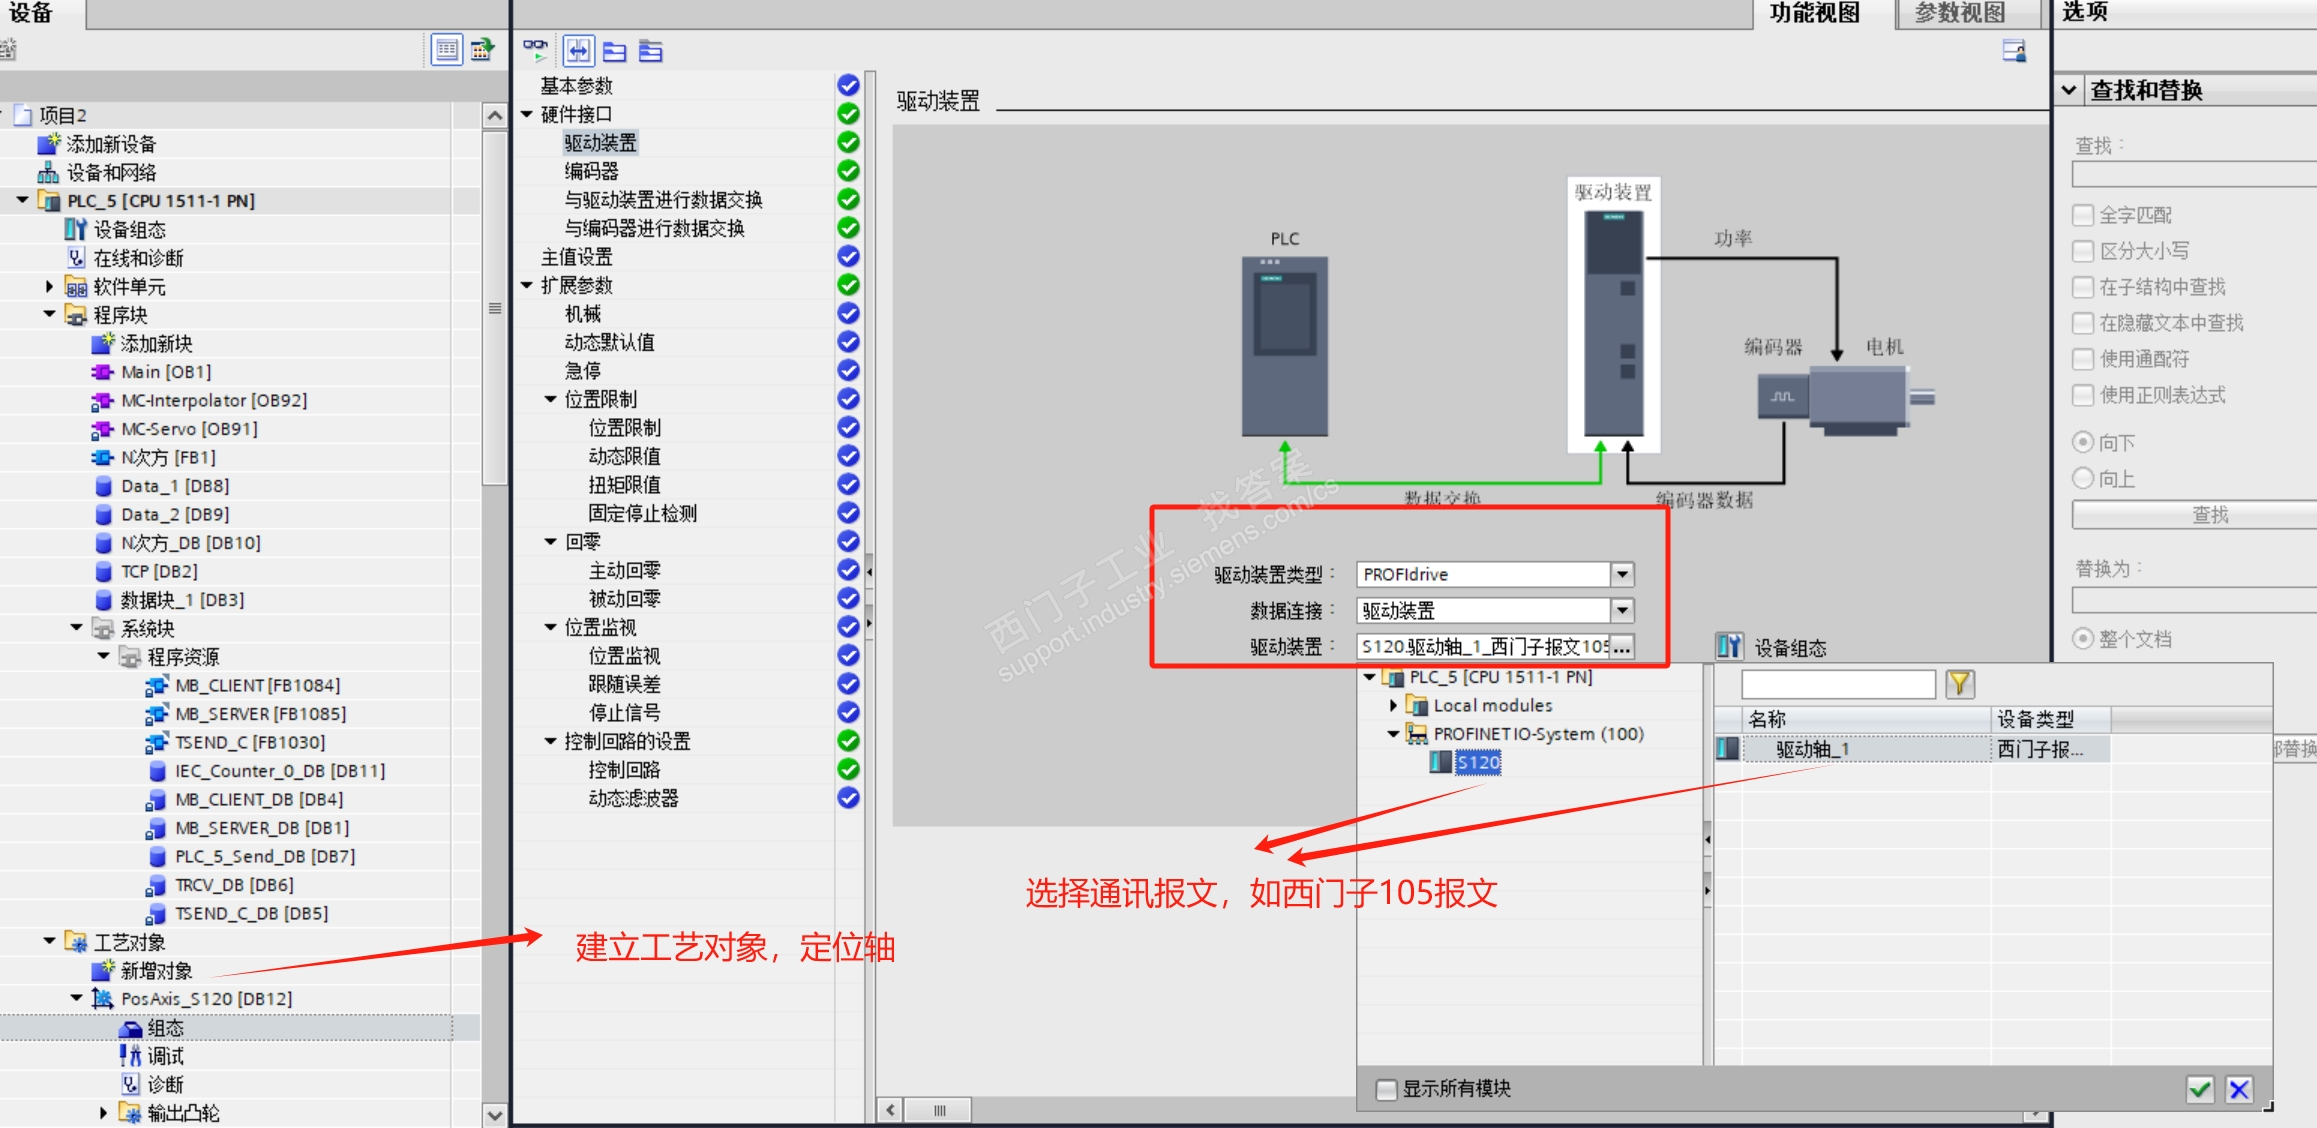The width and height of the screenshot is (2317, 1128).
Task: Open Main [OB1] program block
Action: [165, 372]
